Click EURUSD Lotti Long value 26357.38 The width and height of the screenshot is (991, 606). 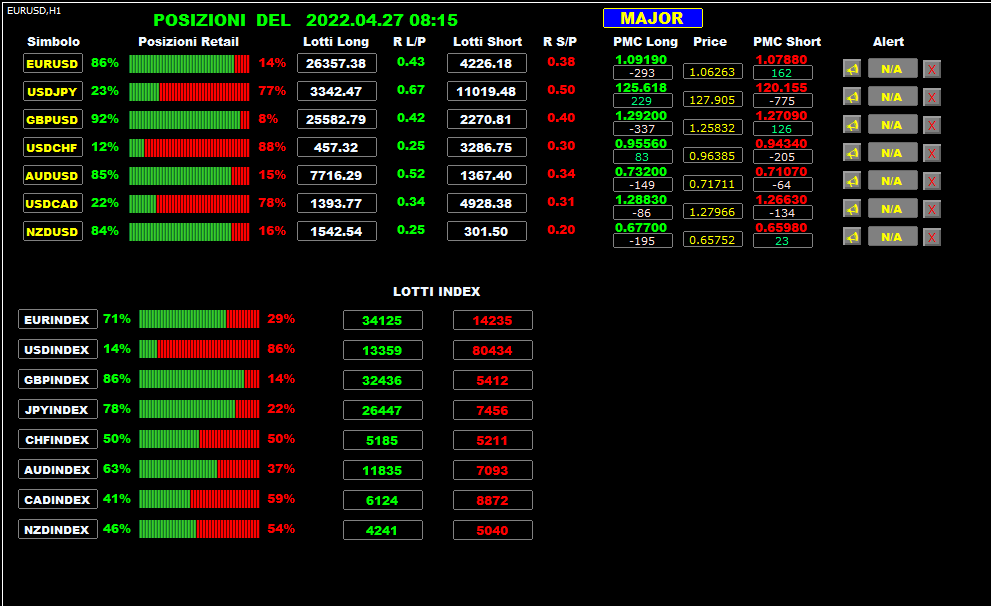point(337,63)
